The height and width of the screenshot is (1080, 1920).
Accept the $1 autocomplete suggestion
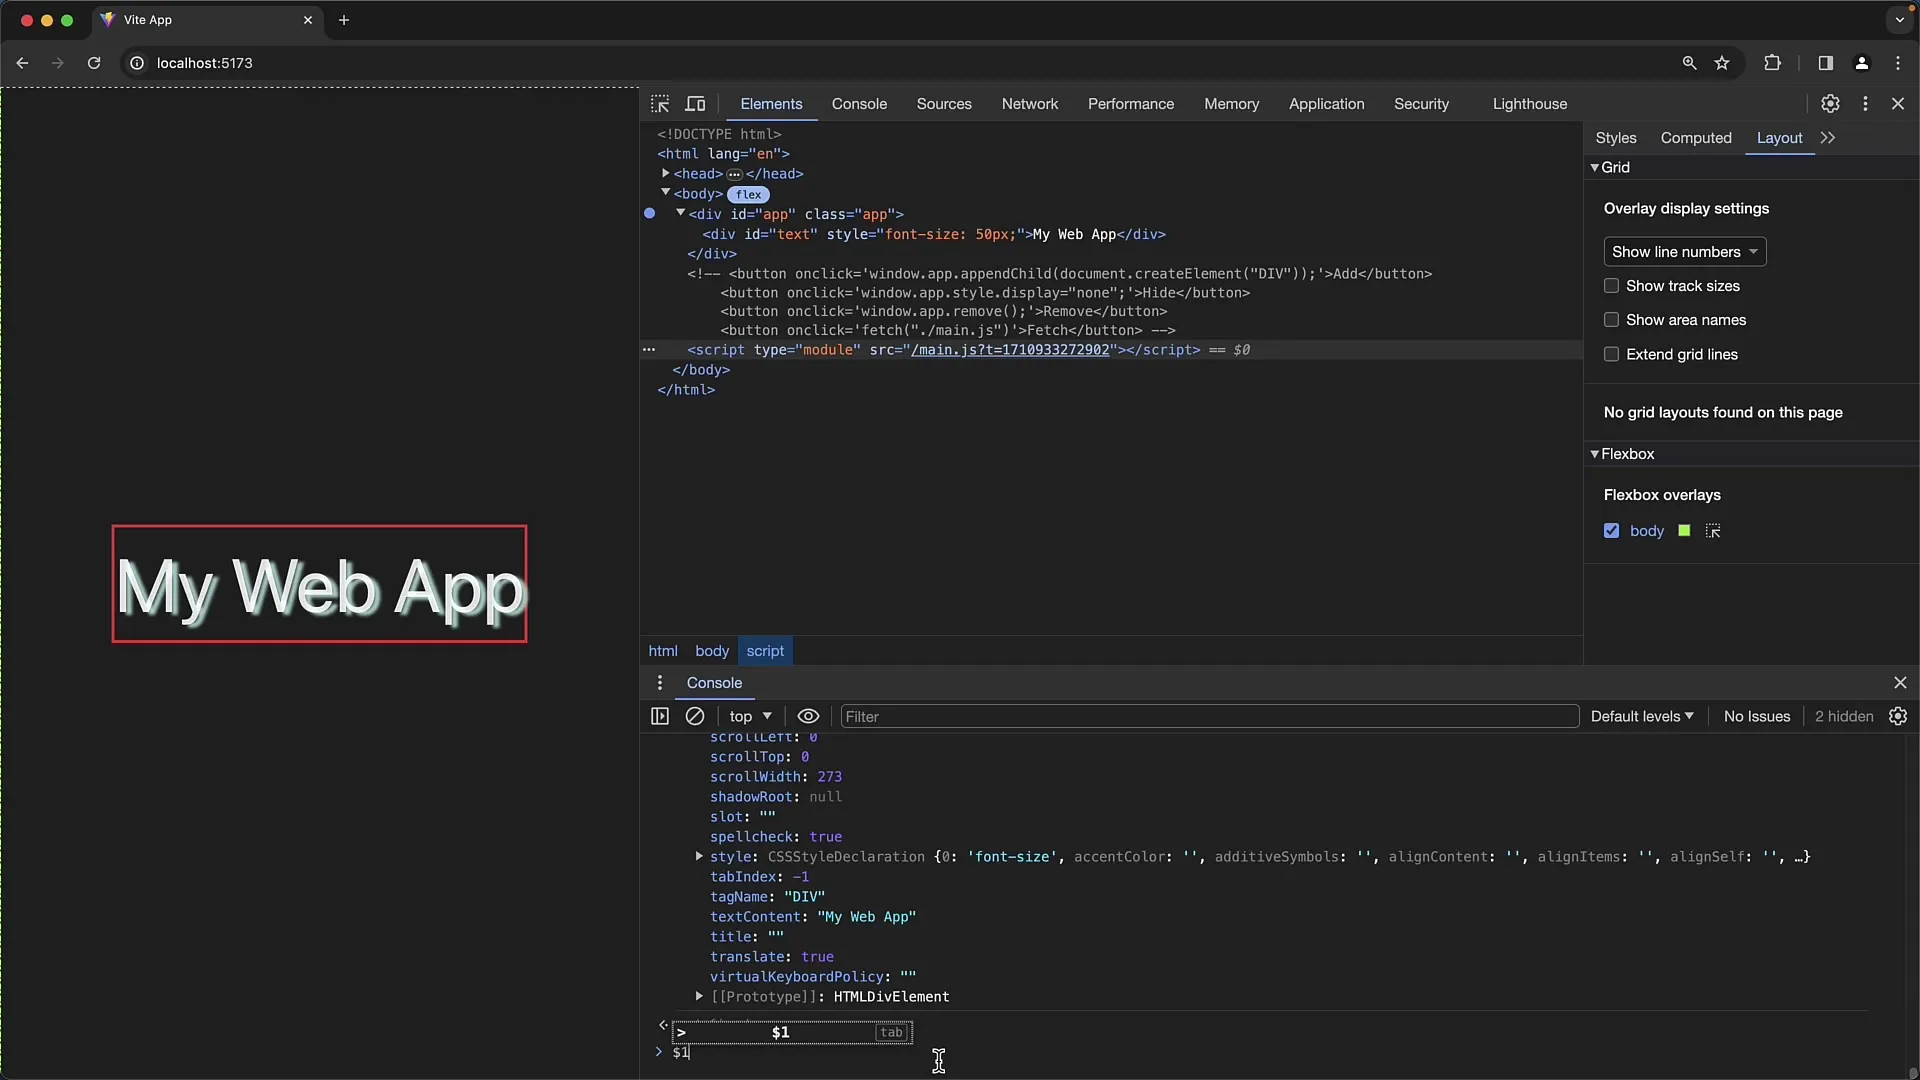pyautogui.click(x=792, y=1032)
